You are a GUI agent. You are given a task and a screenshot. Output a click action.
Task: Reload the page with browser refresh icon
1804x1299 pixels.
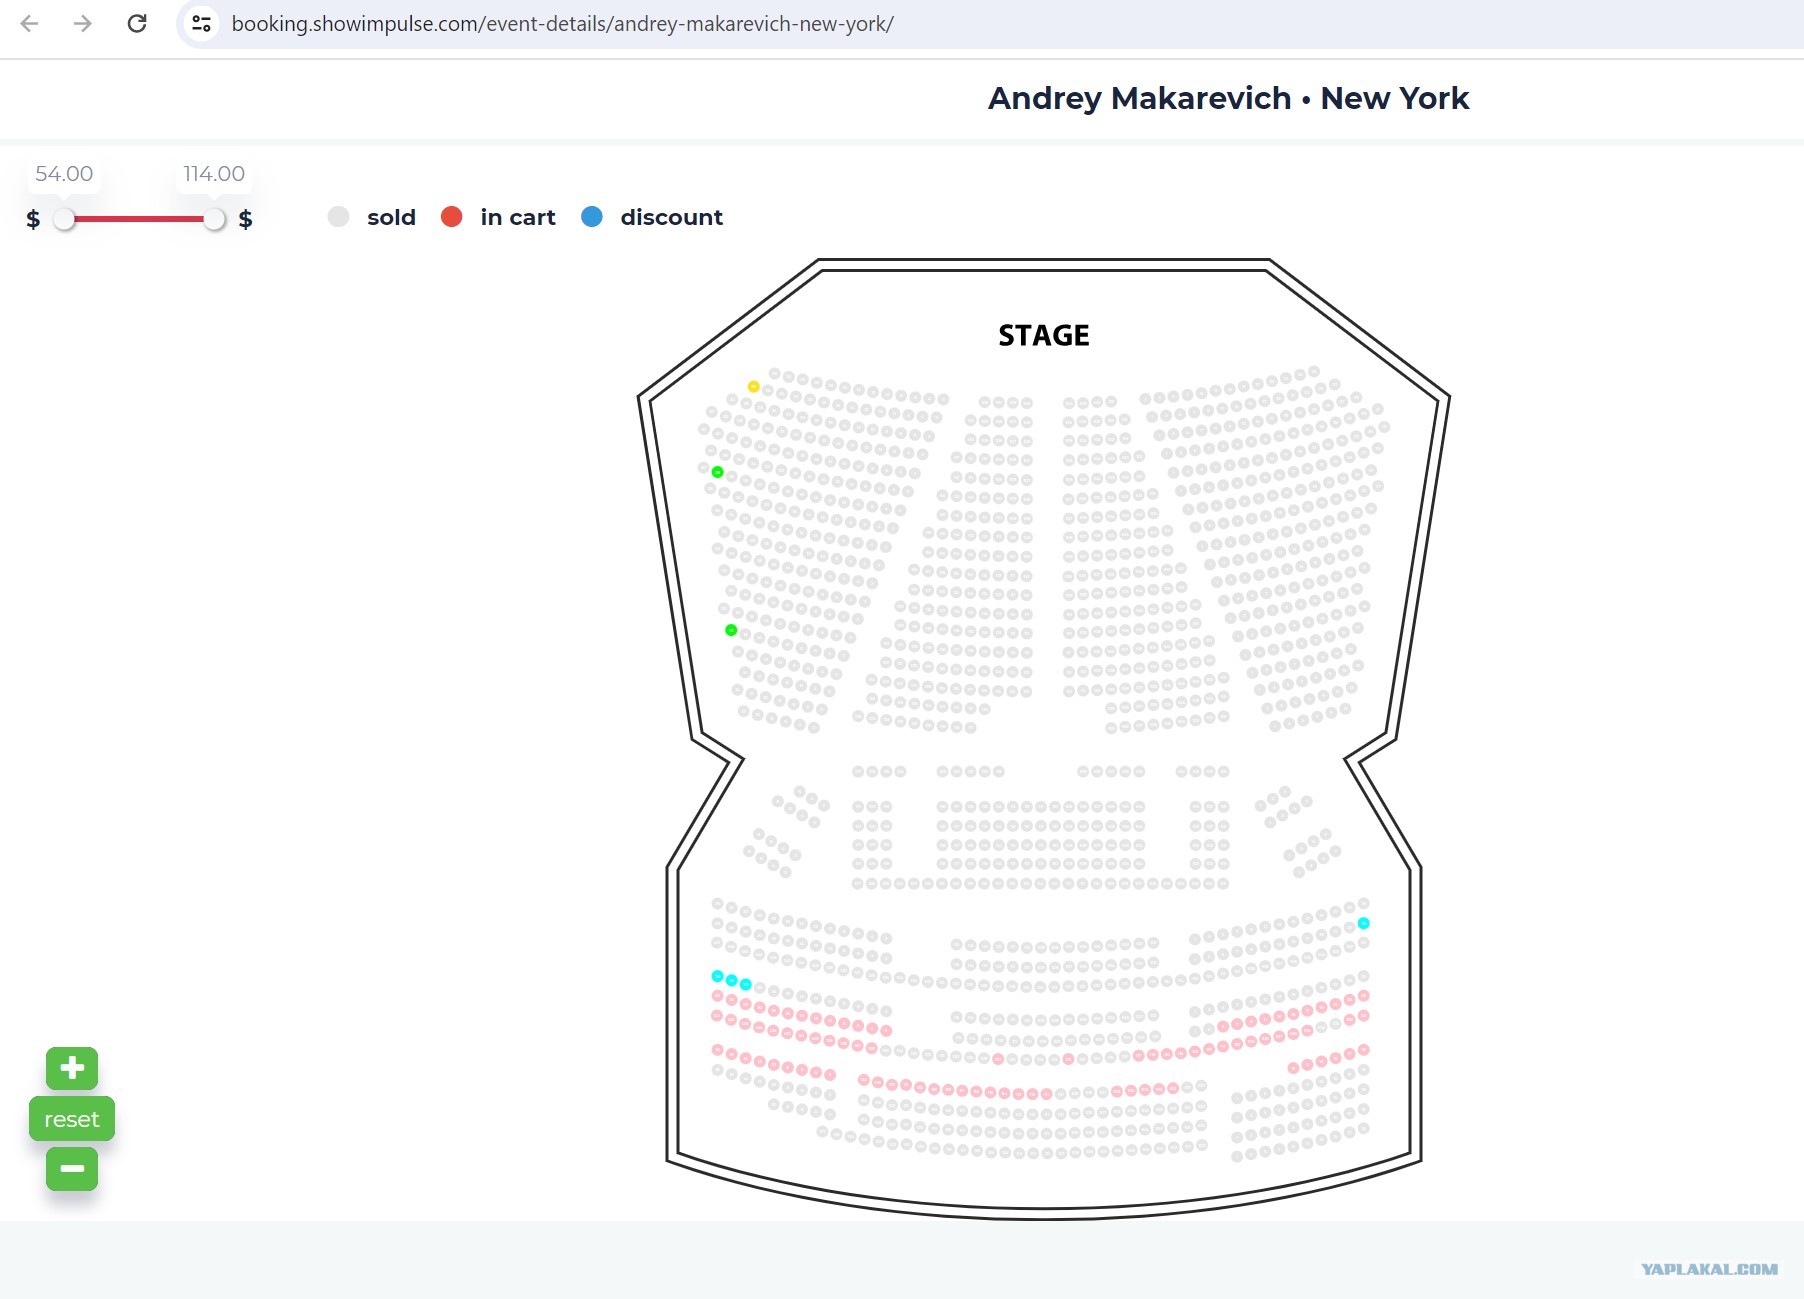[x=137, y=23]
